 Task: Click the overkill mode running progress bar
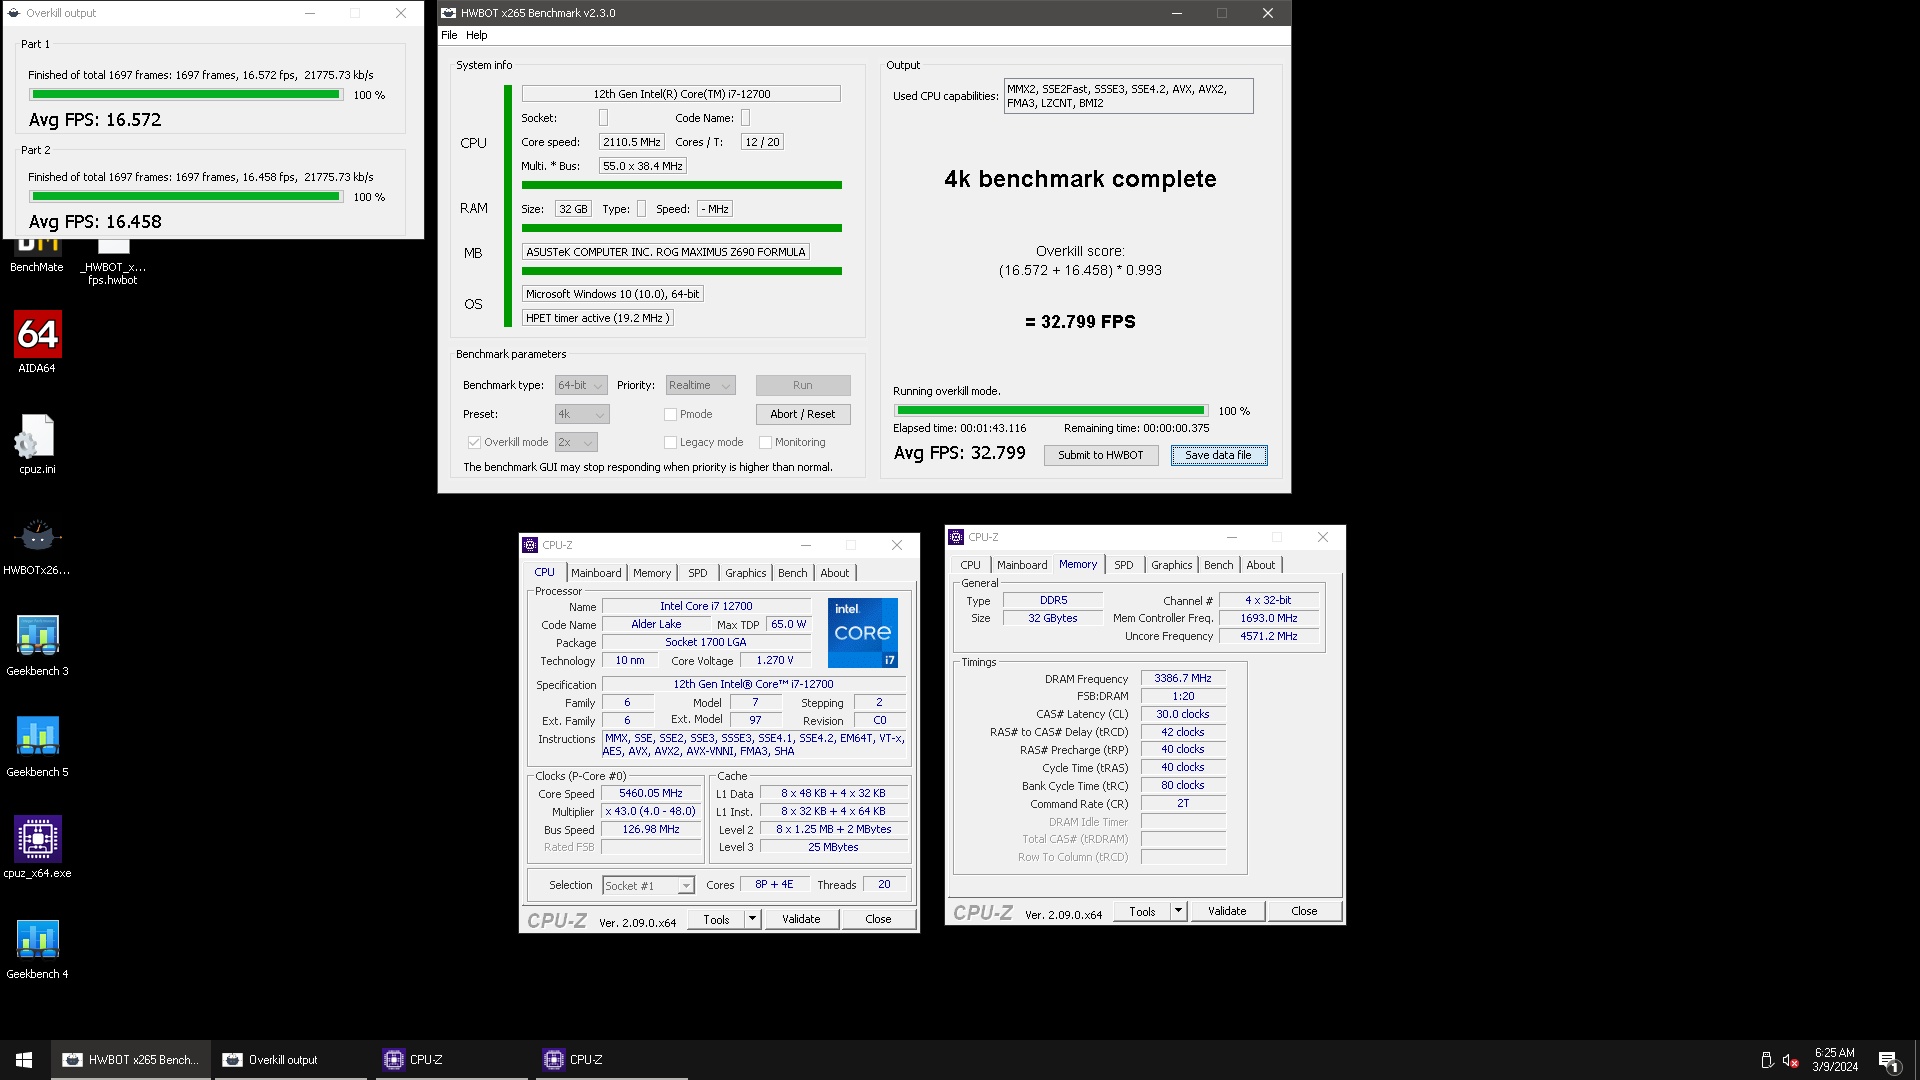pyautogui.click(x=1051, y=410)
